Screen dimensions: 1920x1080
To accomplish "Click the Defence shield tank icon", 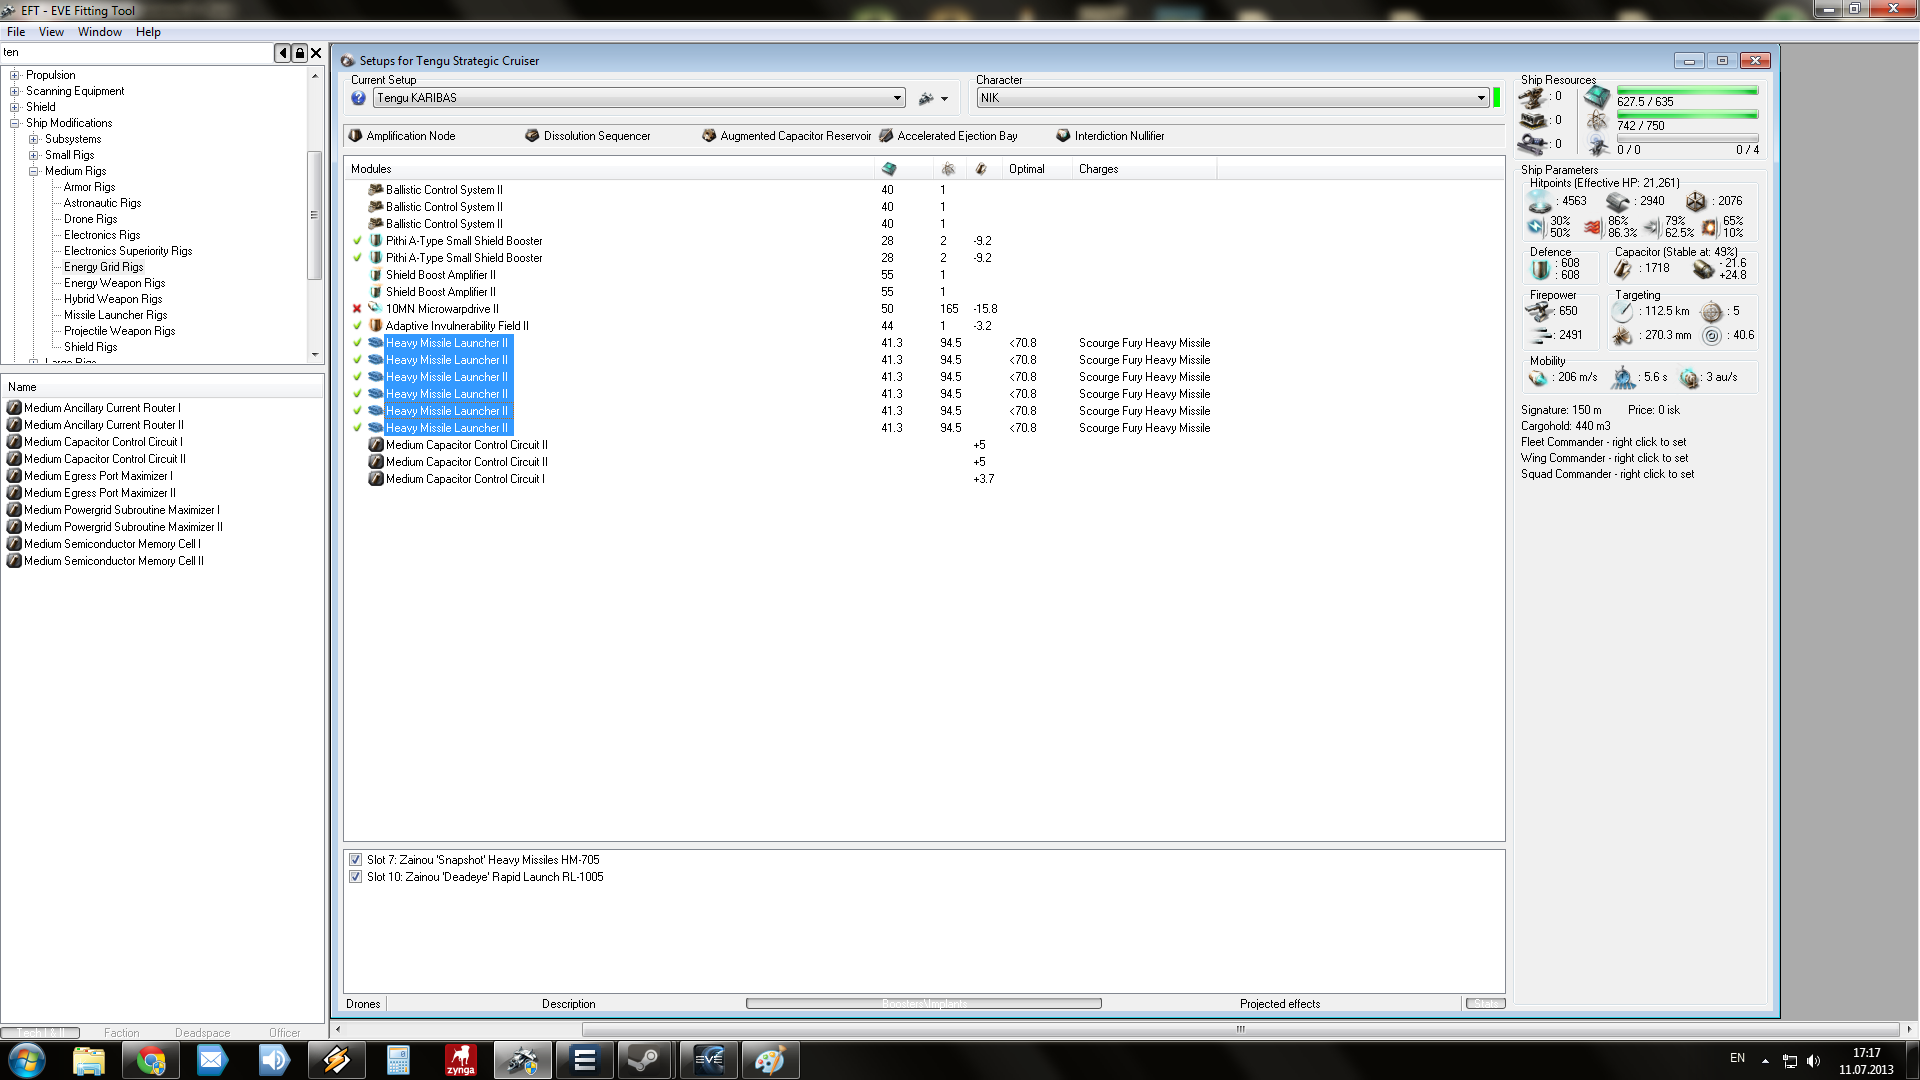I will pyautogui.click(x=1541, y=269).
